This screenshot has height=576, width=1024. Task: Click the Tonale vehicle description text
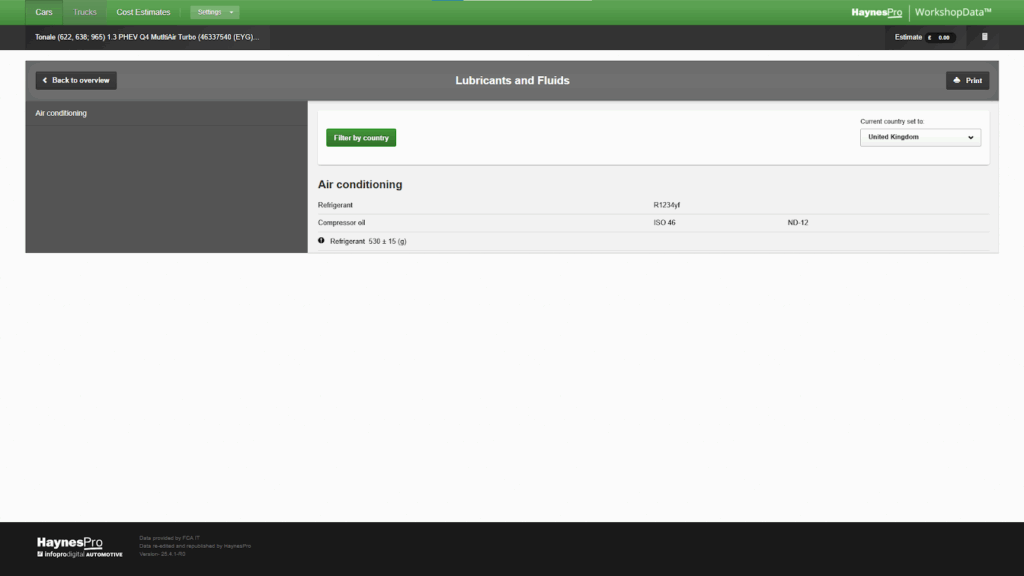(x=147, y=37)
